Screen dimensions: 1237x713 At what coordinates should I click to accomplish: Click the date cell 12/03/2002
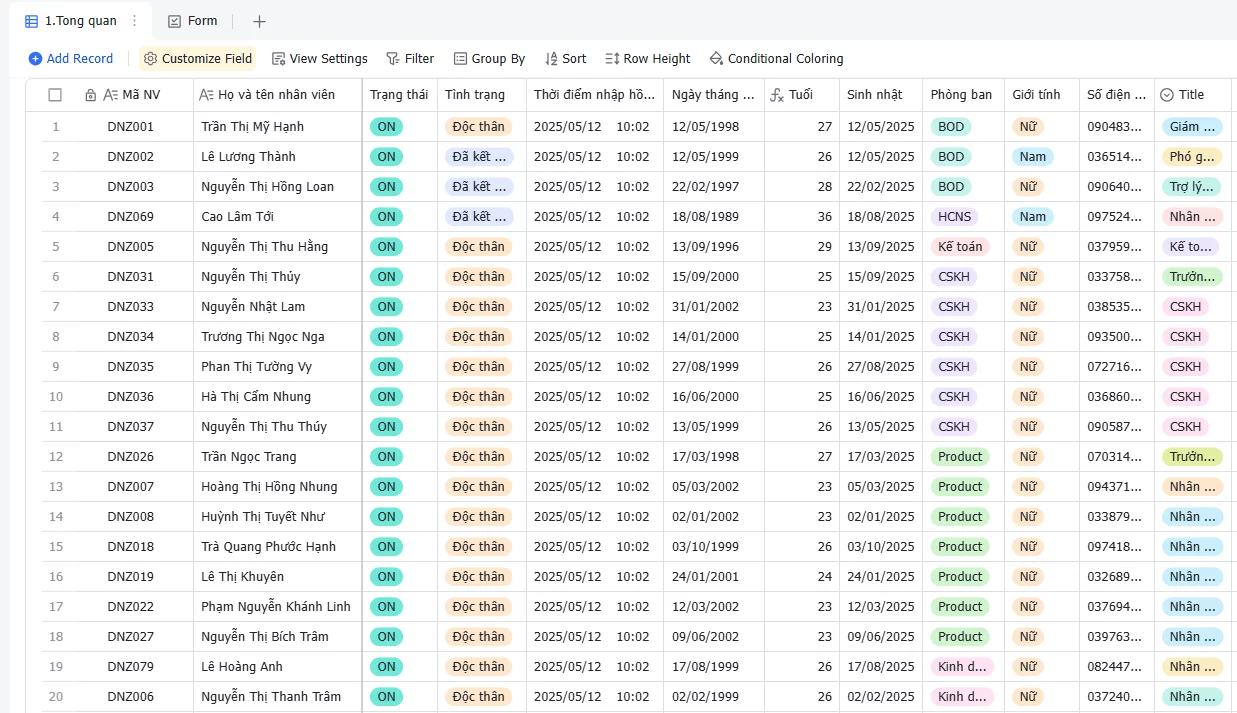pos(714,607)
